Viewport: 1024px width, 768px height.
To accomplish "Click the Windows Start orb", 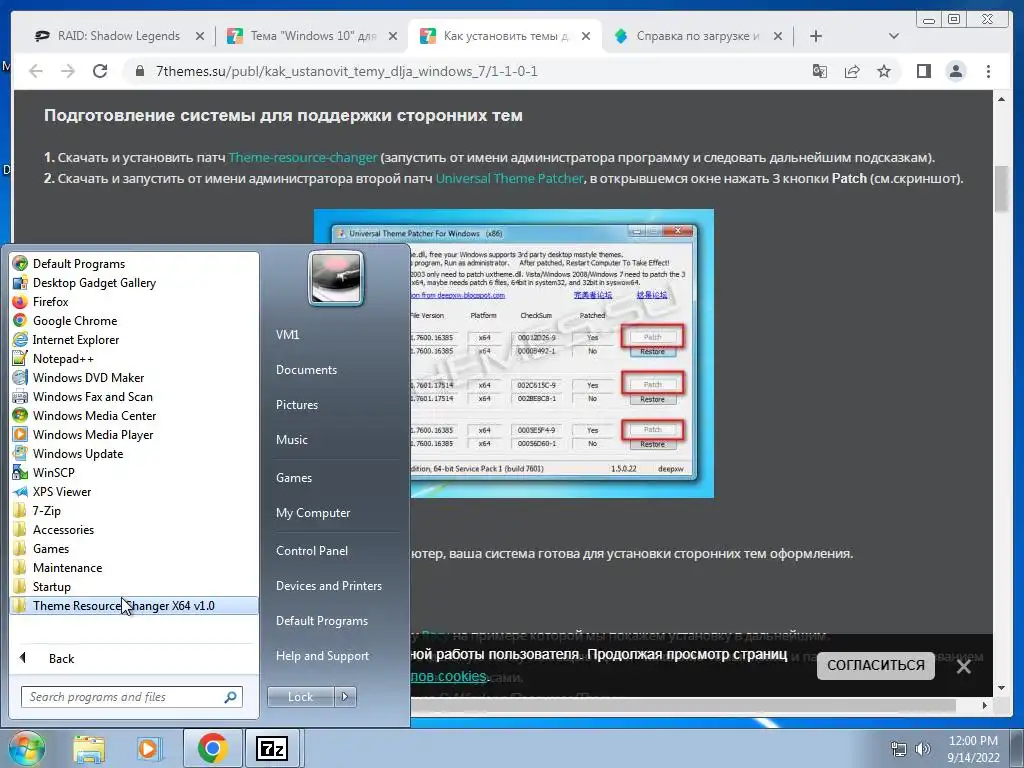I will coord(26,748).
